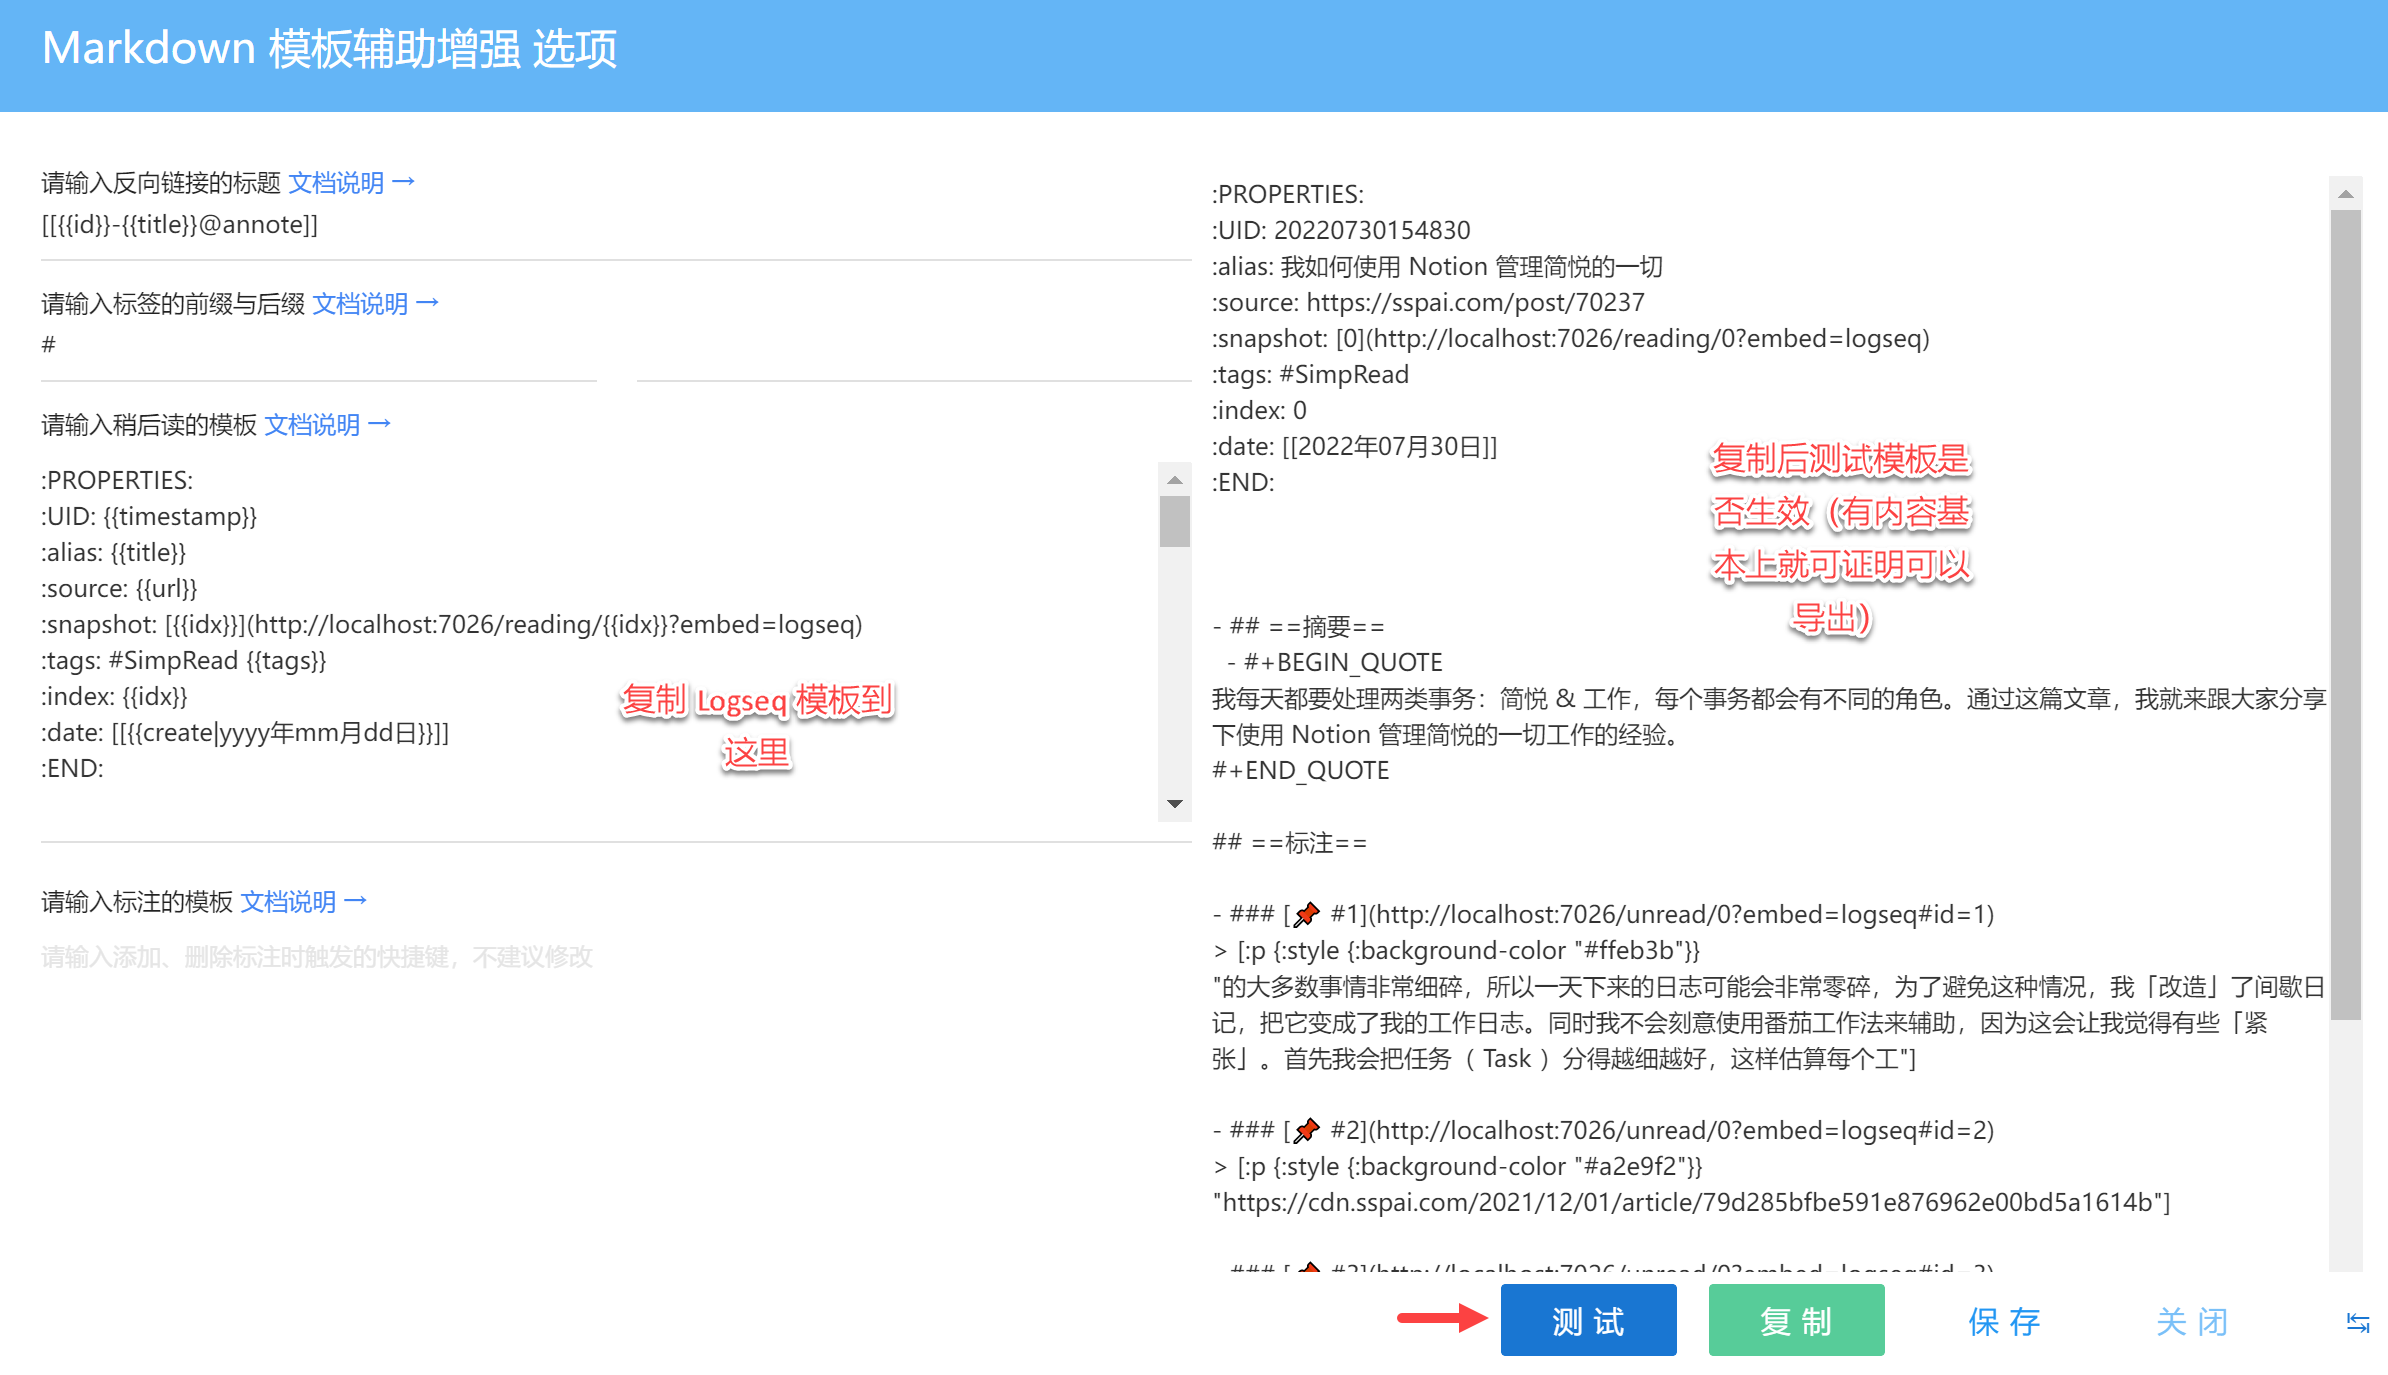Click '## ==标注==' heading in preview

(1289, 843)
